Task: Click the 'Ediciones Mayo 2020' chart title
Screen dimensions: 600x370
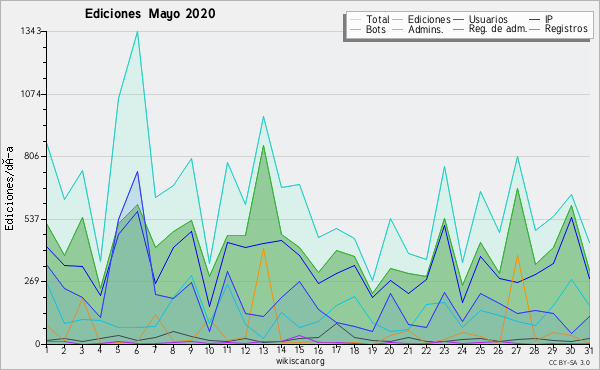Action: 150,14
